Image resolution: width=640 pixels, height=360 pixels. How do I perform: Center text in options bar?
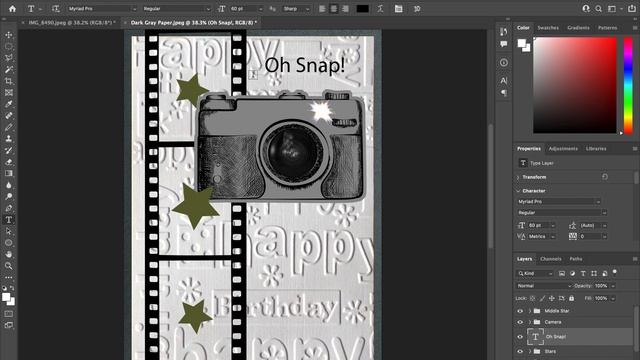pyautogui.click(x=333, y=9)
